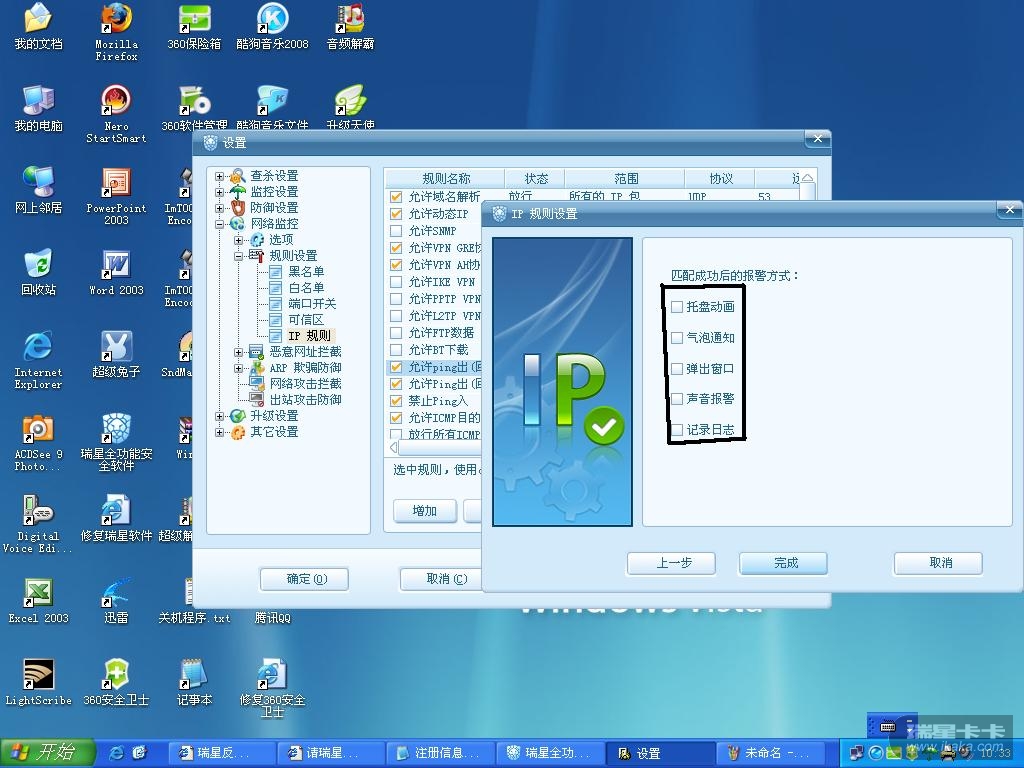
Task: Open the ACDSee 9 Photo desktop icon
Action: tap(38, 430)
